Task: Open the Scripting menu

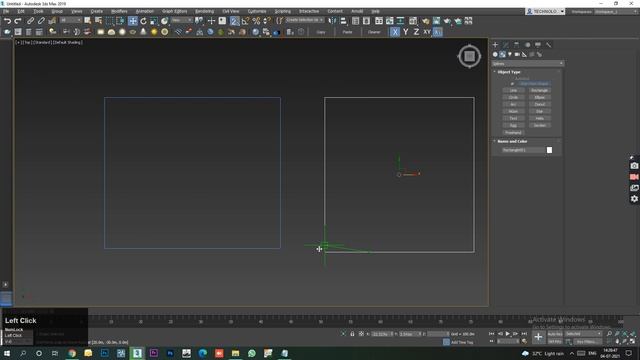Action: pyautogui.click(x=282, y=11)
